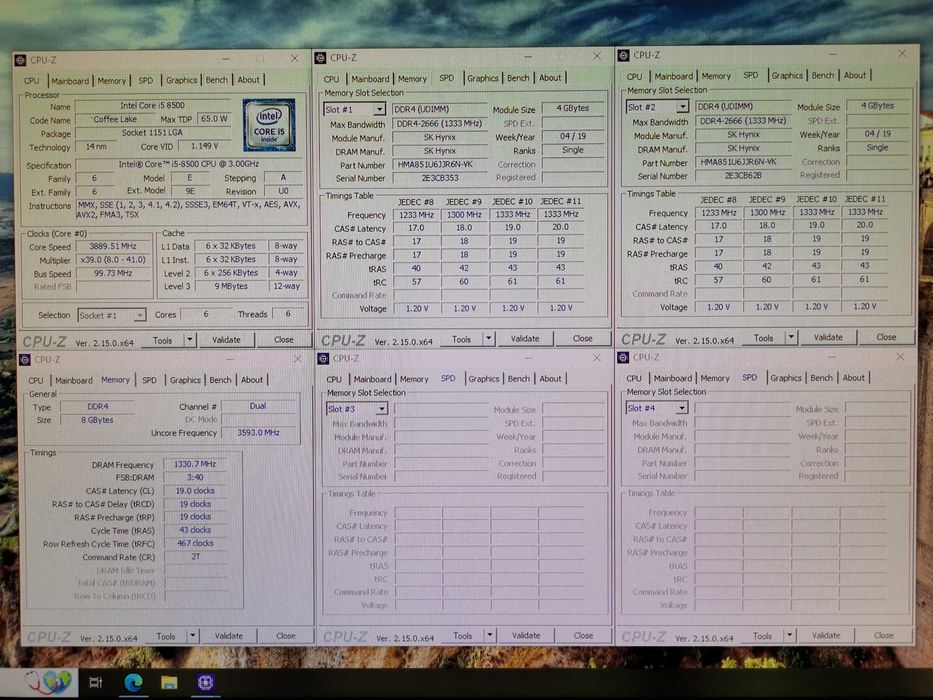The image size is (933, 700).
Task: Click the Uncore Frequency value 3593.0 MHz
Action: point(258,433)
